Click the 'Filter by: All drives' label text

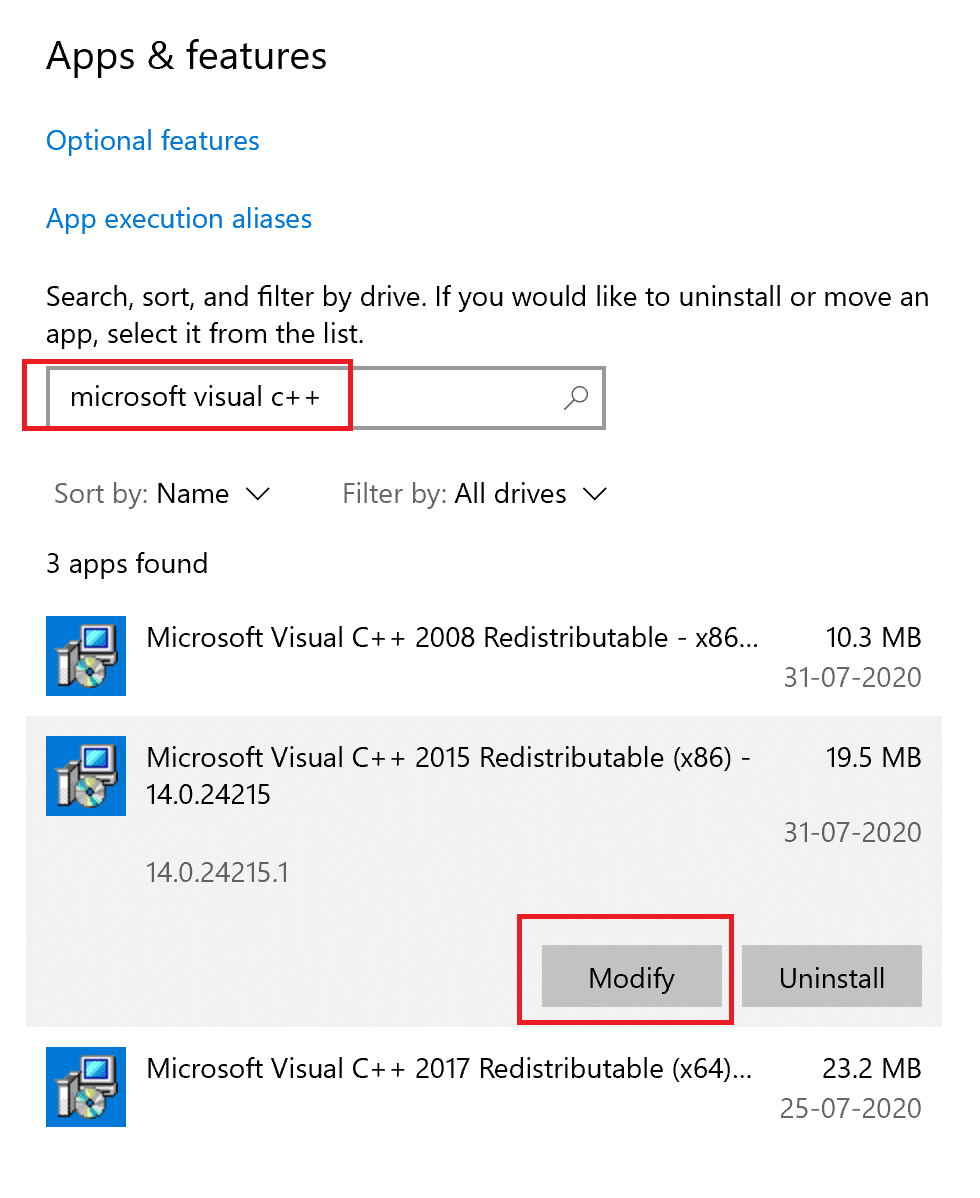click(x=454, y=494)
